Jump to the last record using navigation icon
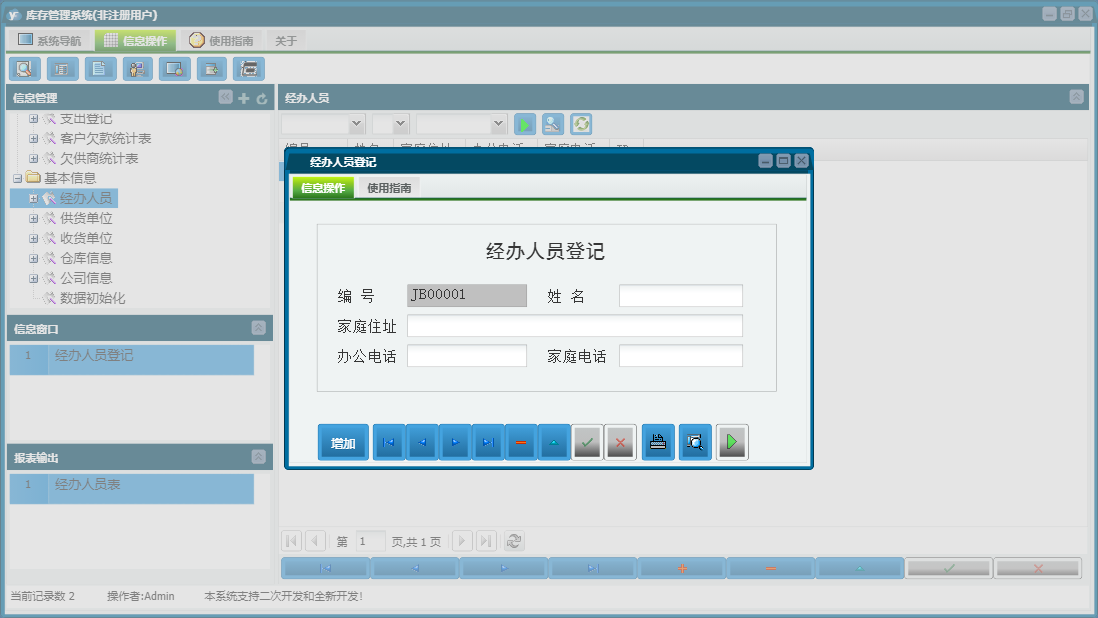 click(x=487, y=441)
